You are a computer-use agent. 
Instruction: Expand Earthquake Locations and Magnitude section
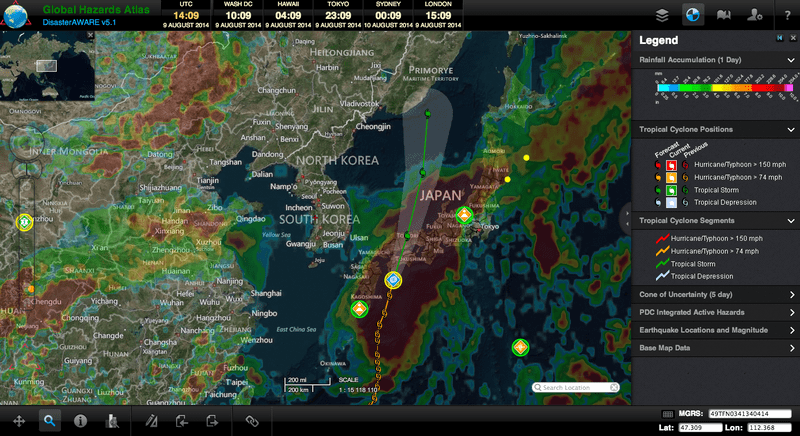[x=791, y=329]
